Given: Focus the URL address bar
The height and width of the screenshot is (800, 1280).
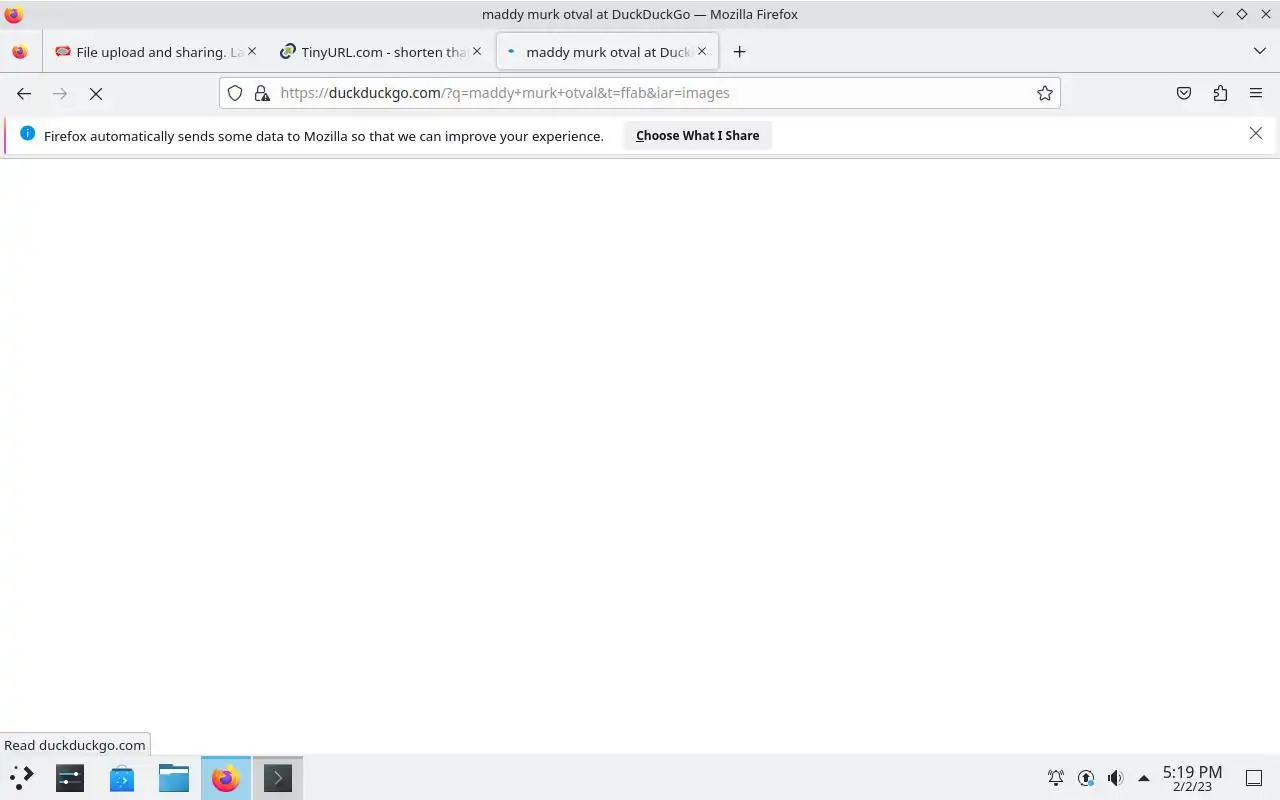Looking at the screenshot, I should [640, 93].
